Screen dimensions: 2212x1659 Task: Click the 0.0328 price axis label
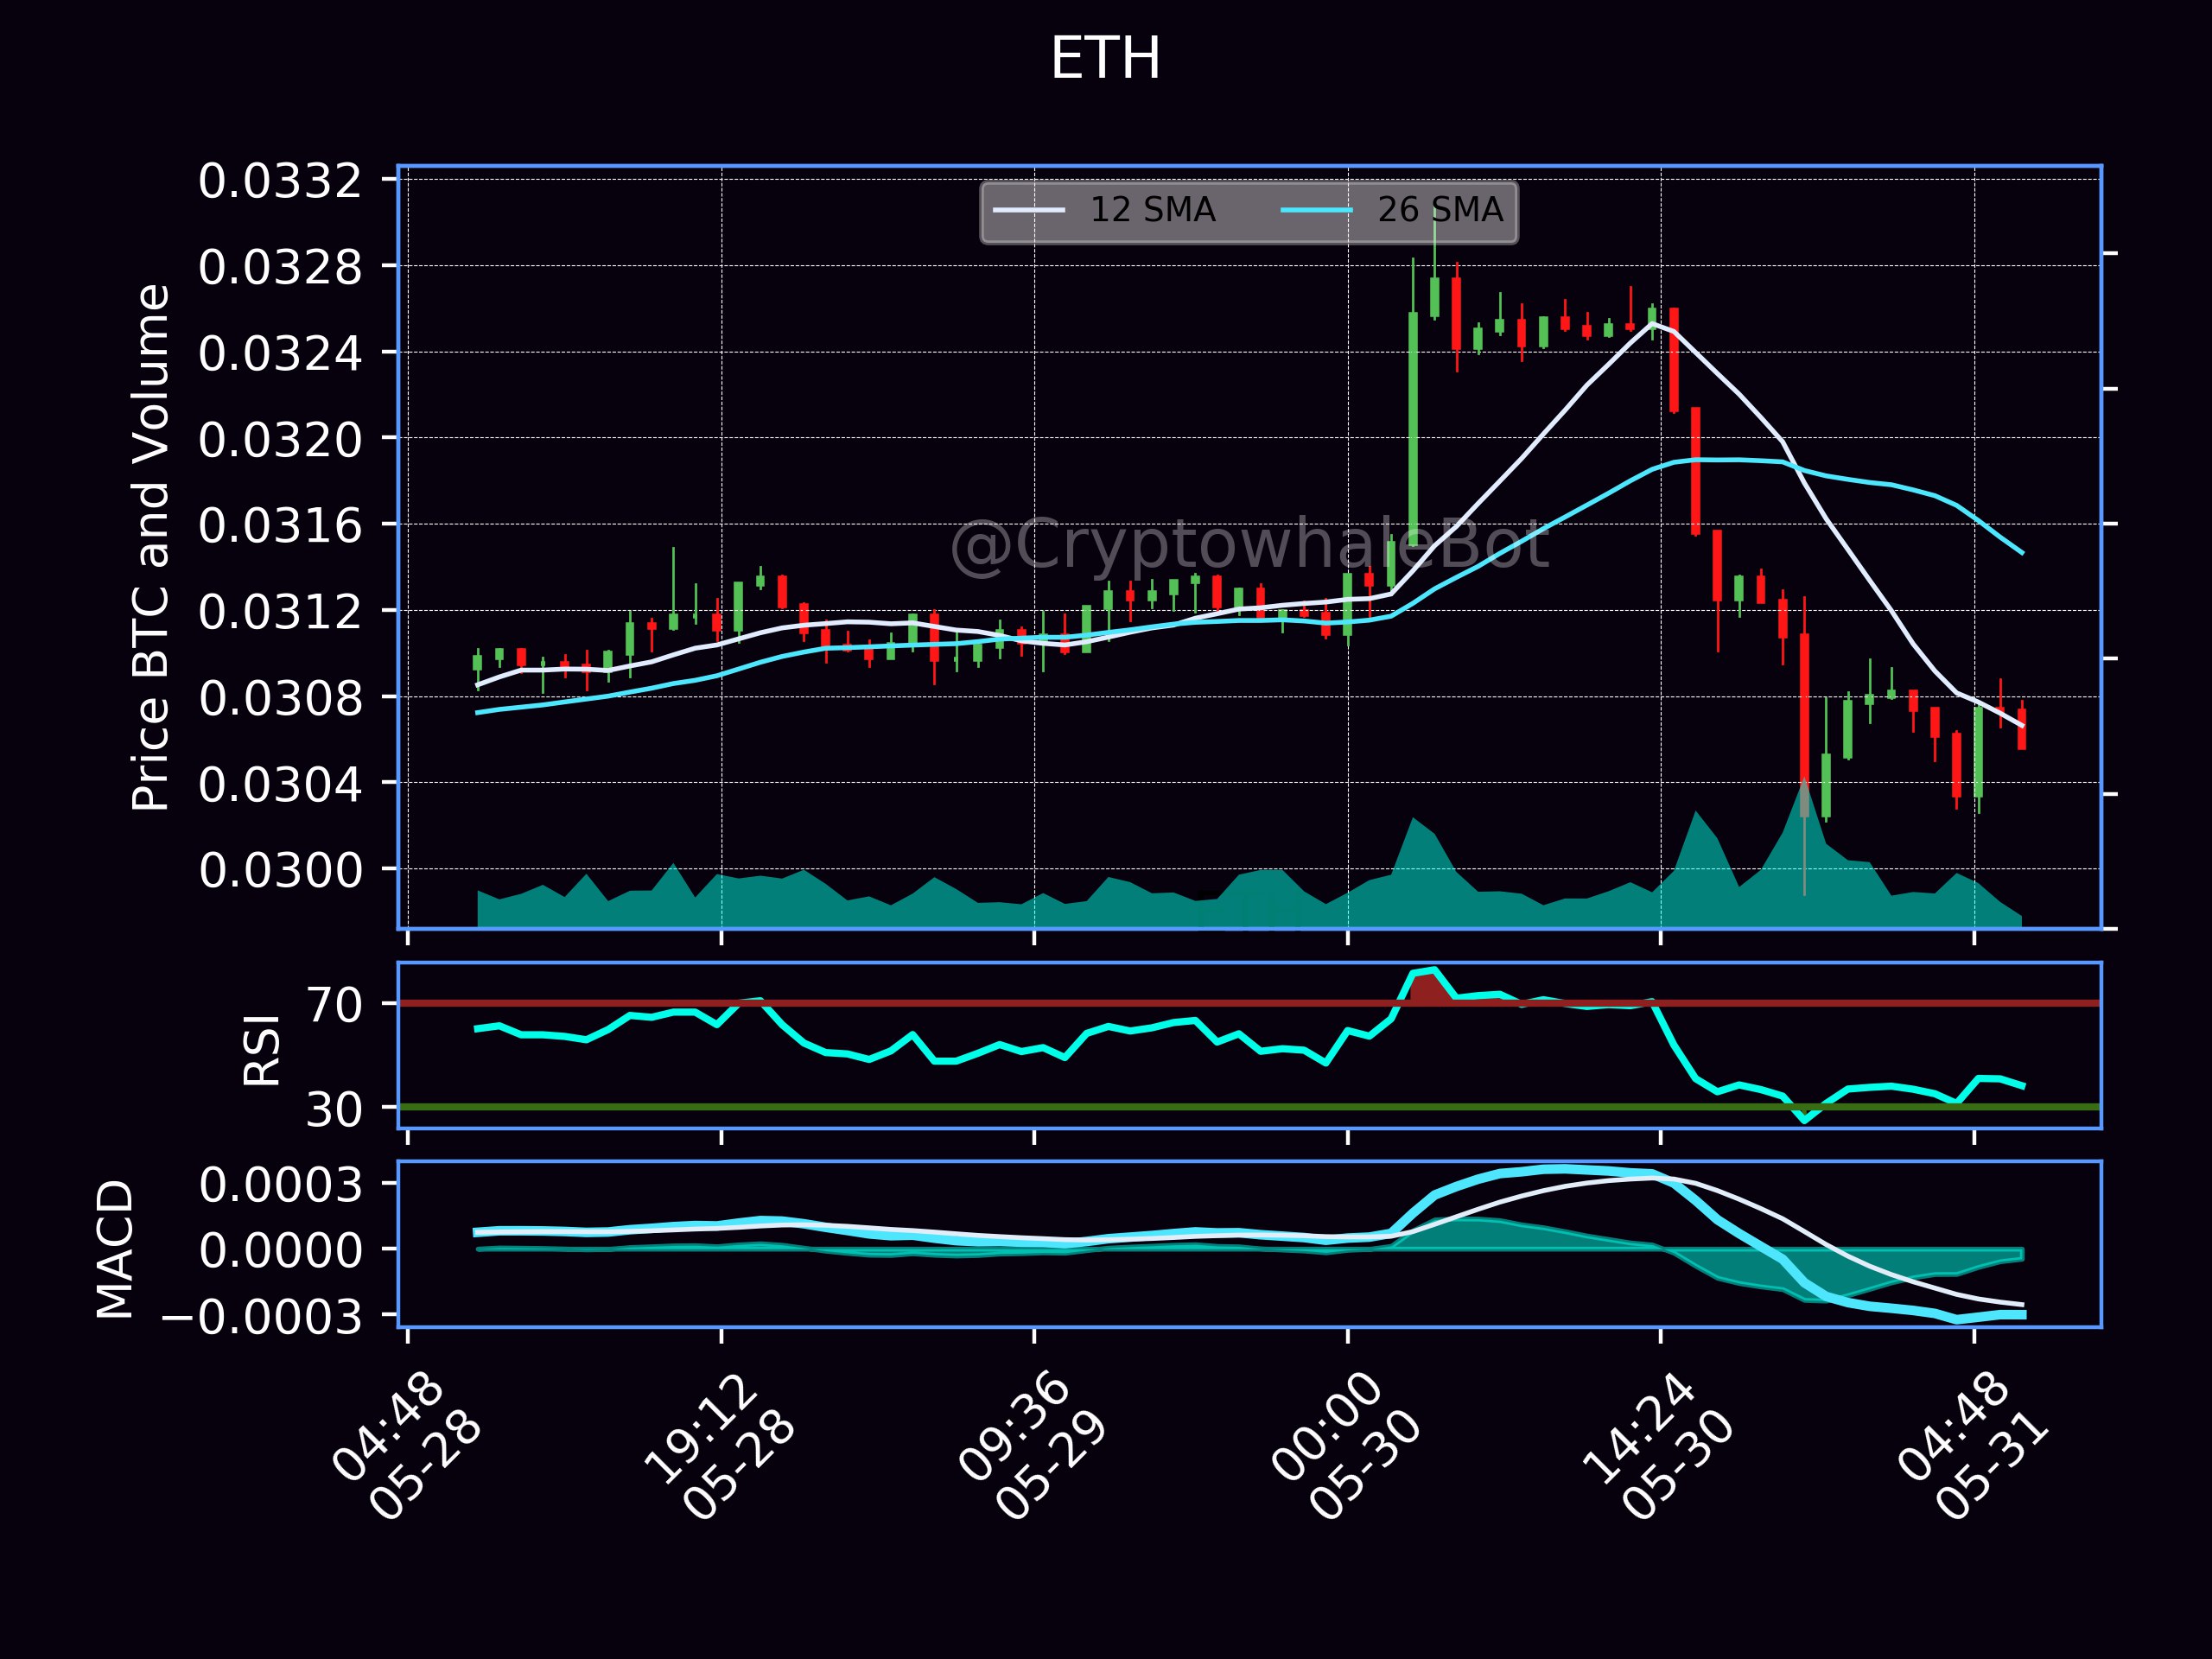280,268
